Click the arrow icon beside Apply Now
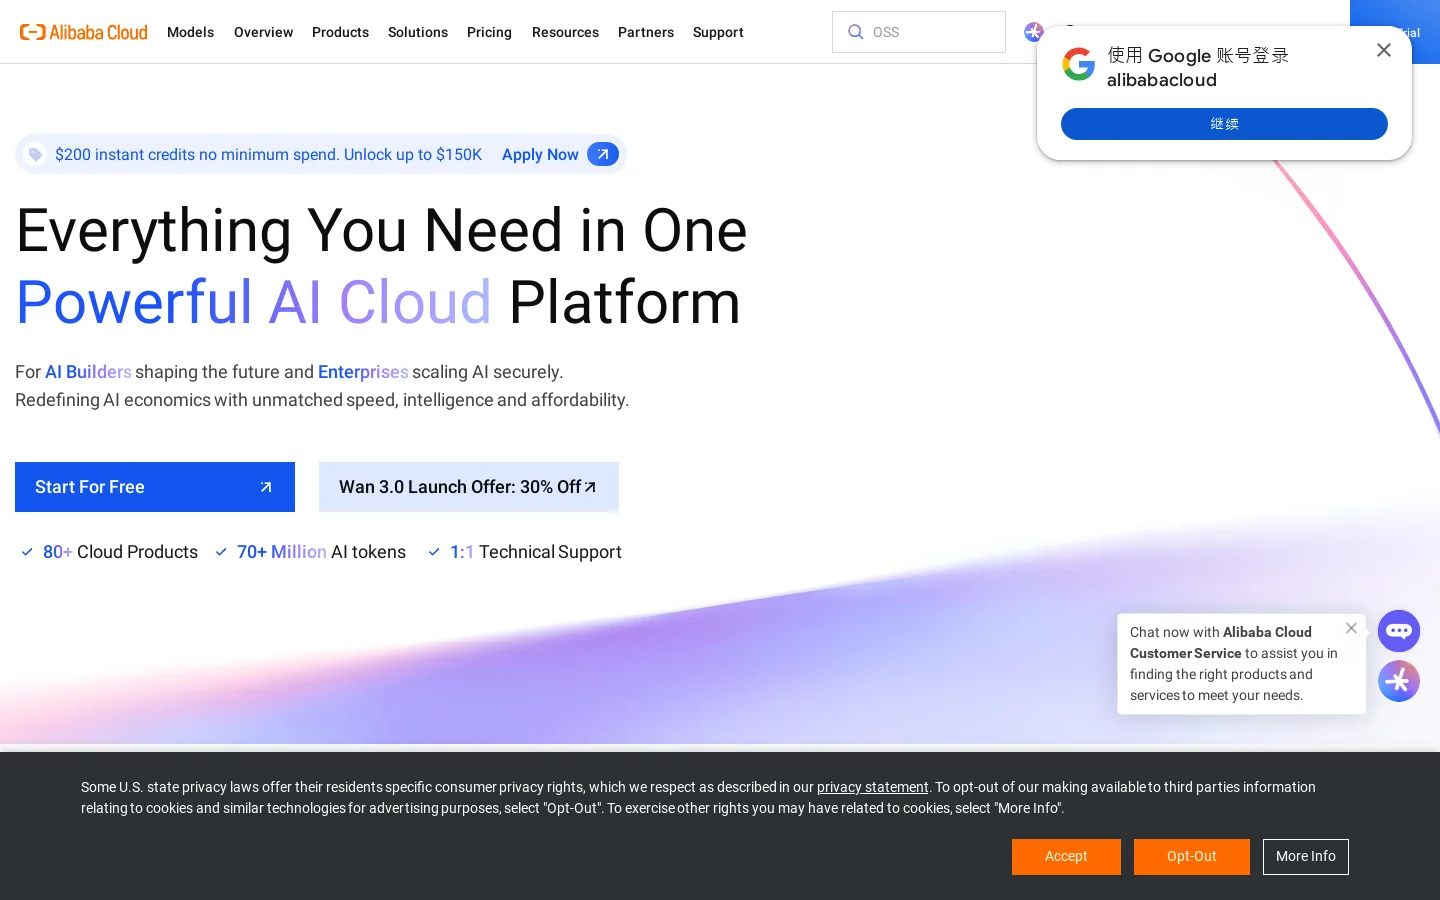Screen dimensions: 1440x900 coord(603,154)
